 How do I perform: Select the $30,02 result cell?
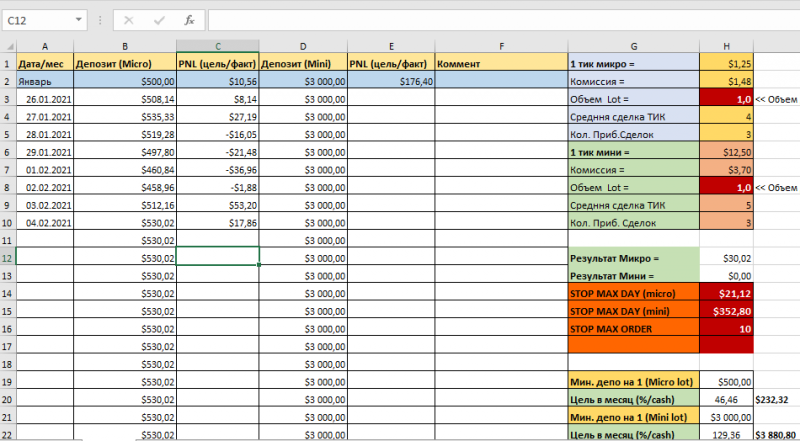pos(727,258)
